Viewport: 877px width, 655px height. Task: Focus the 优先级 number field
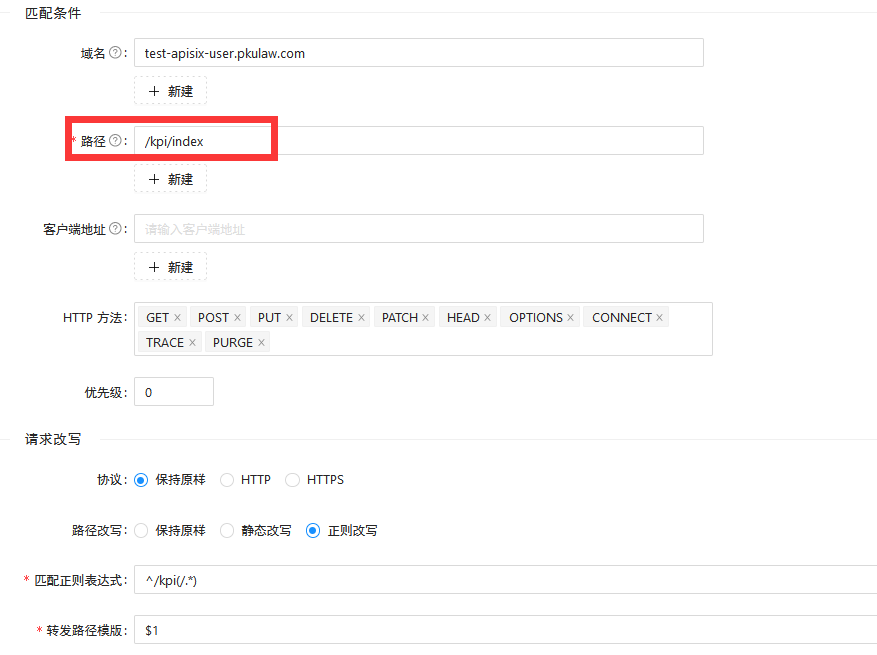[174, 392]
